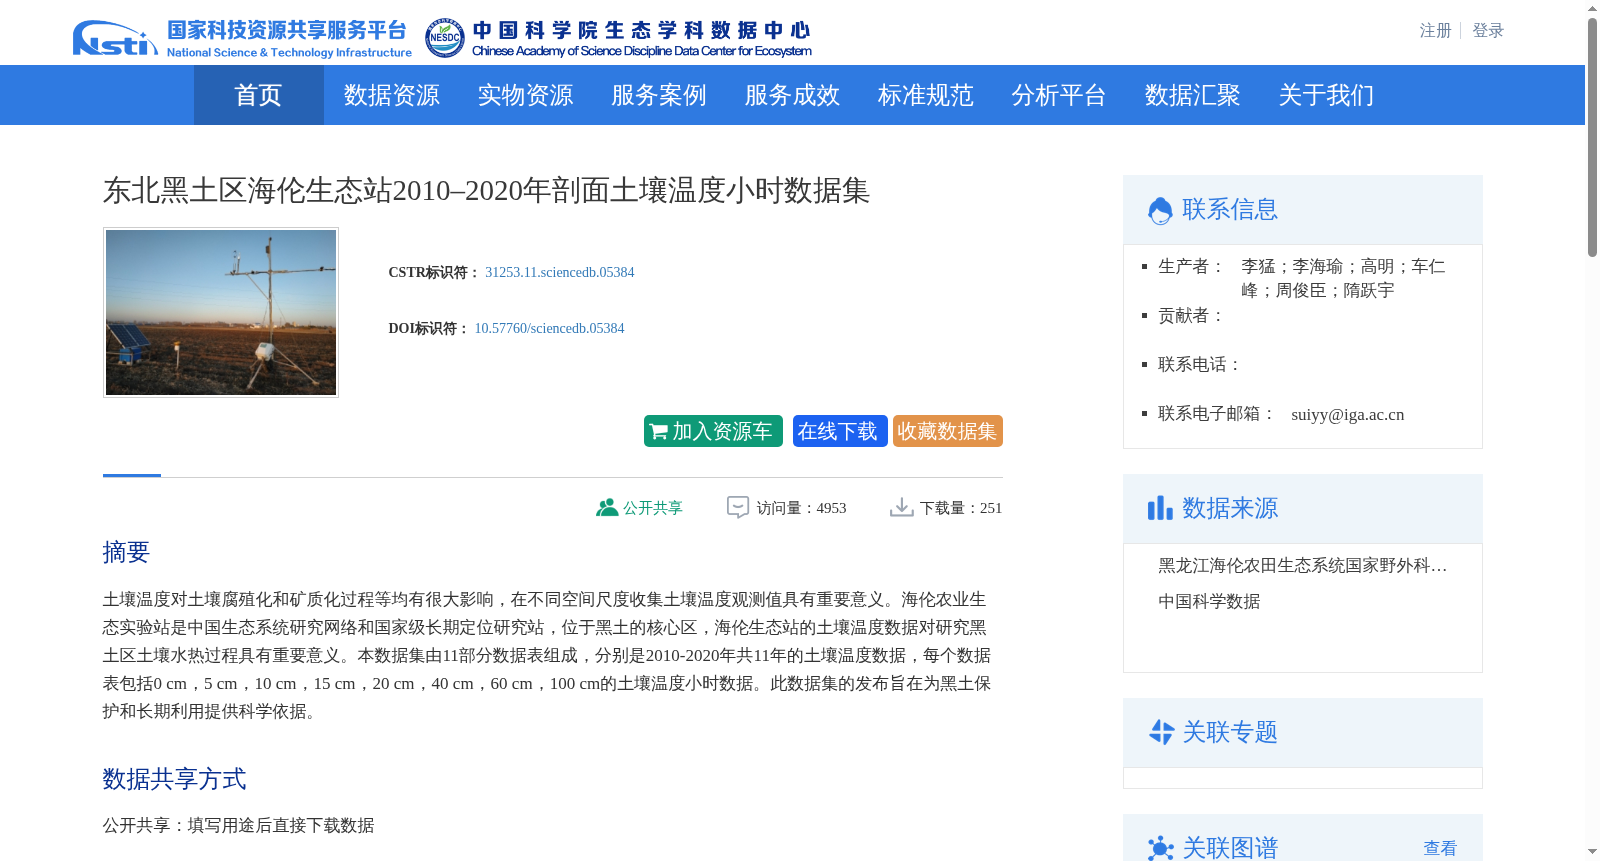Open the 分析平台 menu item
The height and width of the screenshot is (861, 1600).
(x=1059, y=95)
